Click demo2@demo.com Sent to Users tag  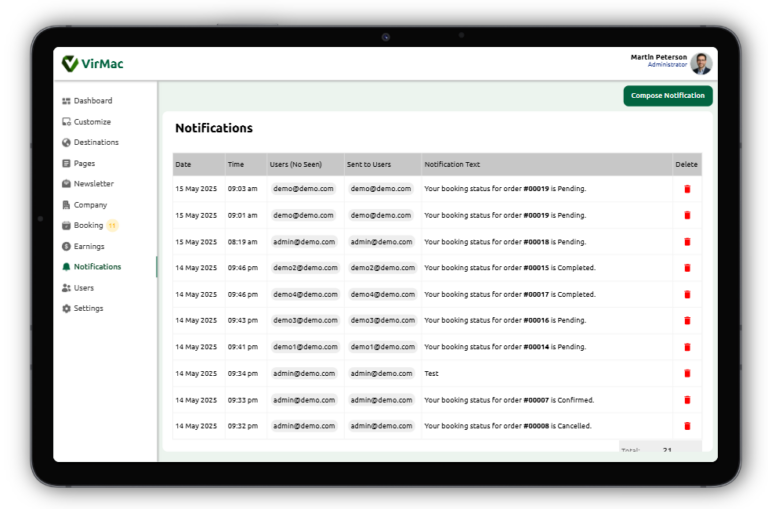[x=382, y=268]
